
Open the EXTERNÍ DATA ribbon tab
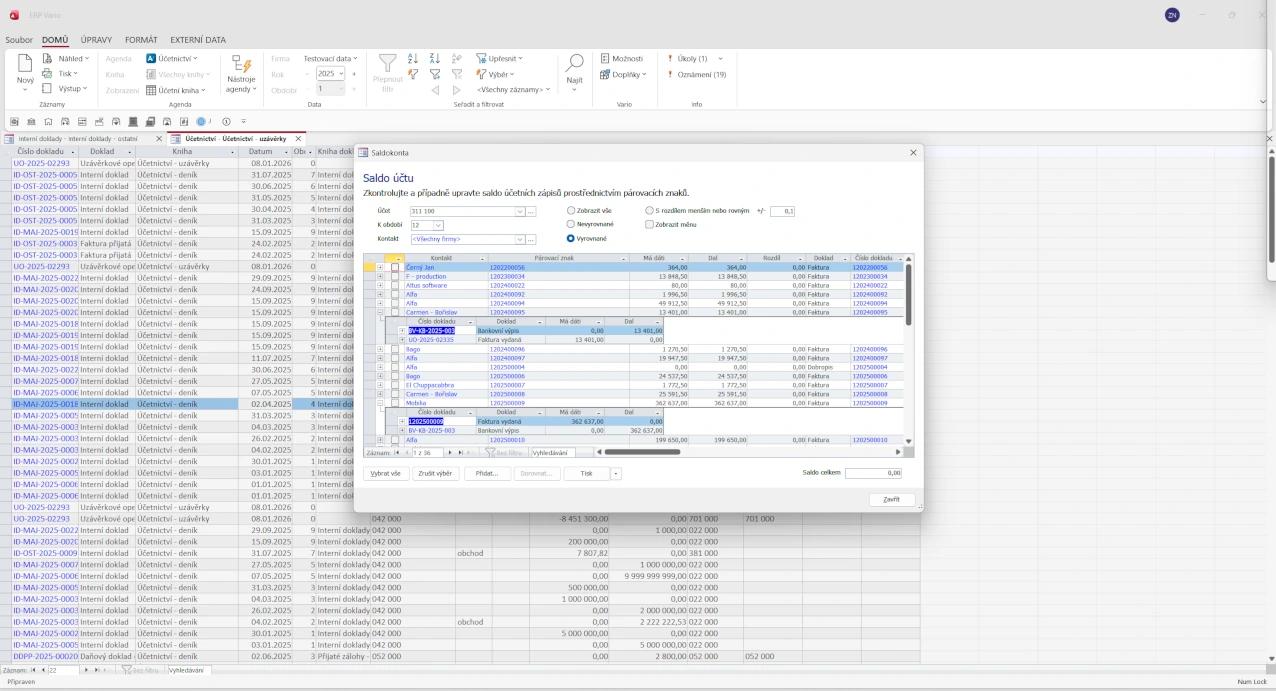pos(197,40)
